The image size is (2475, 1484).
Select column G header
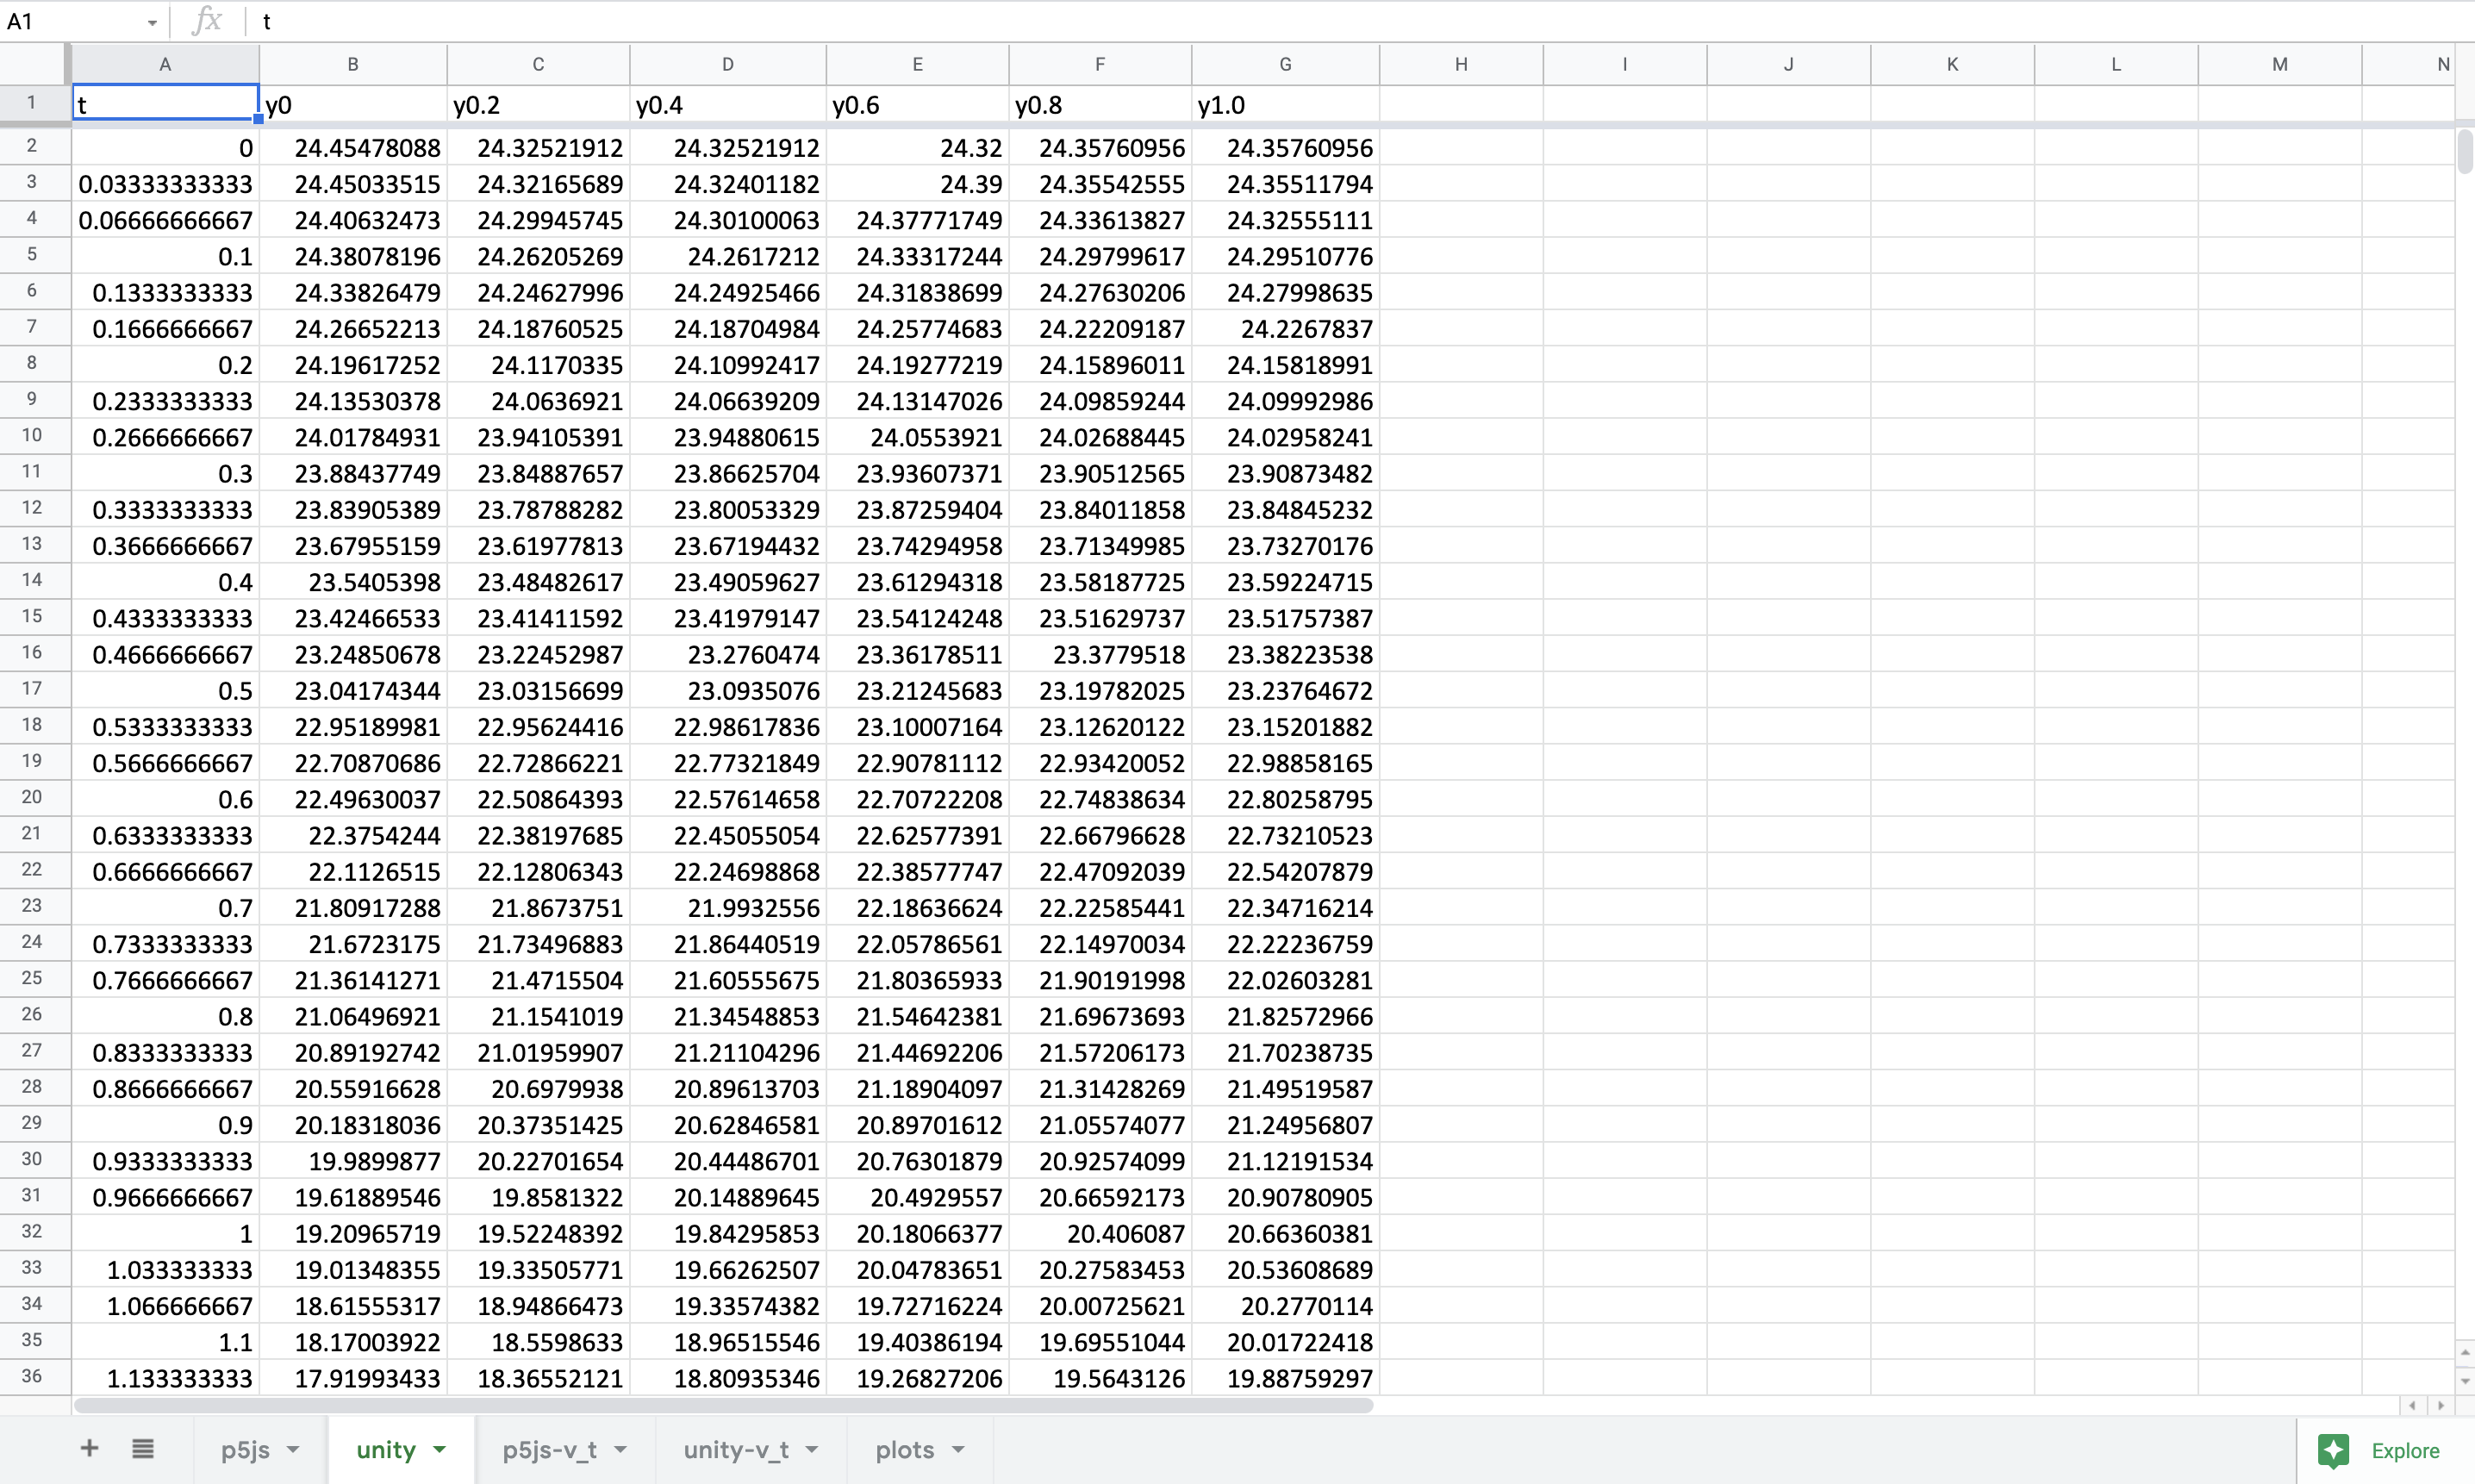point(1285,64)
